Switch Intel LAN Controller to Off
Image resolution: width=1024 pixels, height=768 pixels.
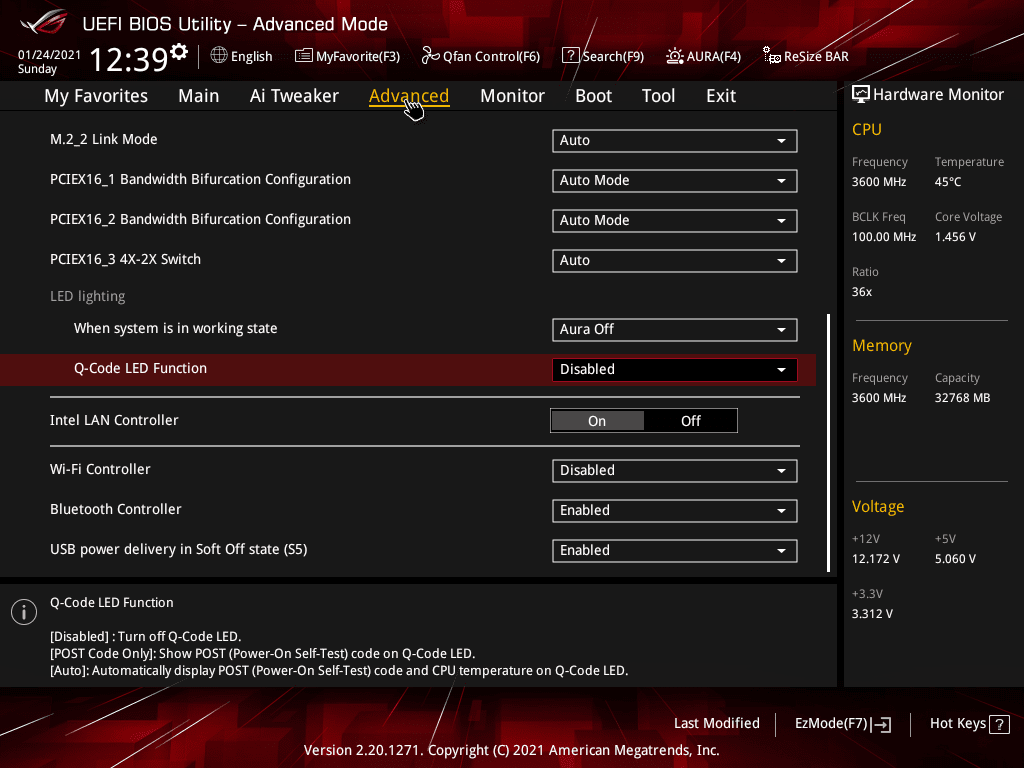[690, 421]
